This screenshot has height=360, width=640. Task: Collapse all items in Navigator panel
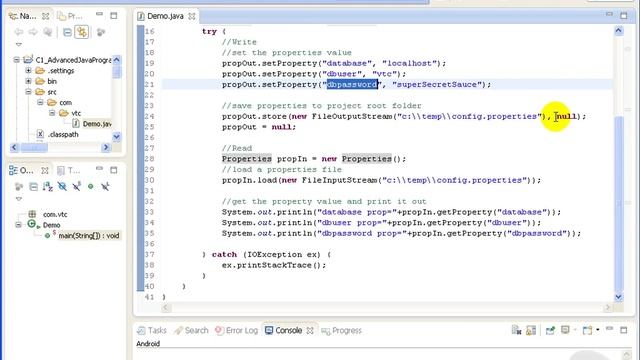[67, 32]
